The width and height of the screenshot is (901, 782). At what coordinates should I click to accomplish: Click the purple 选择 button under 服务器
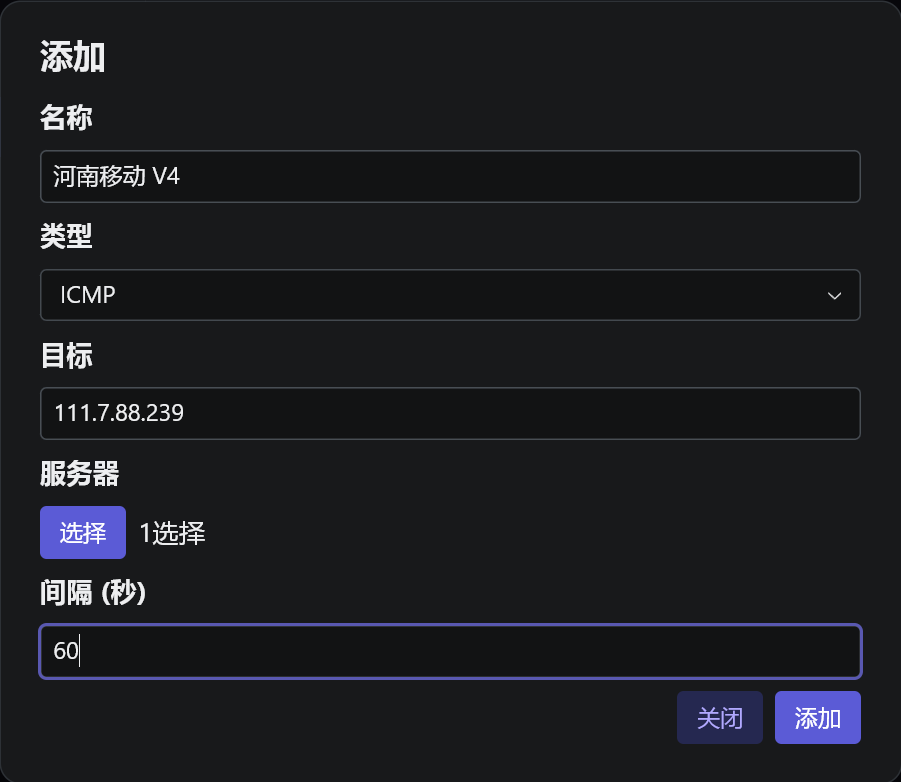click(x=82, y=532)
